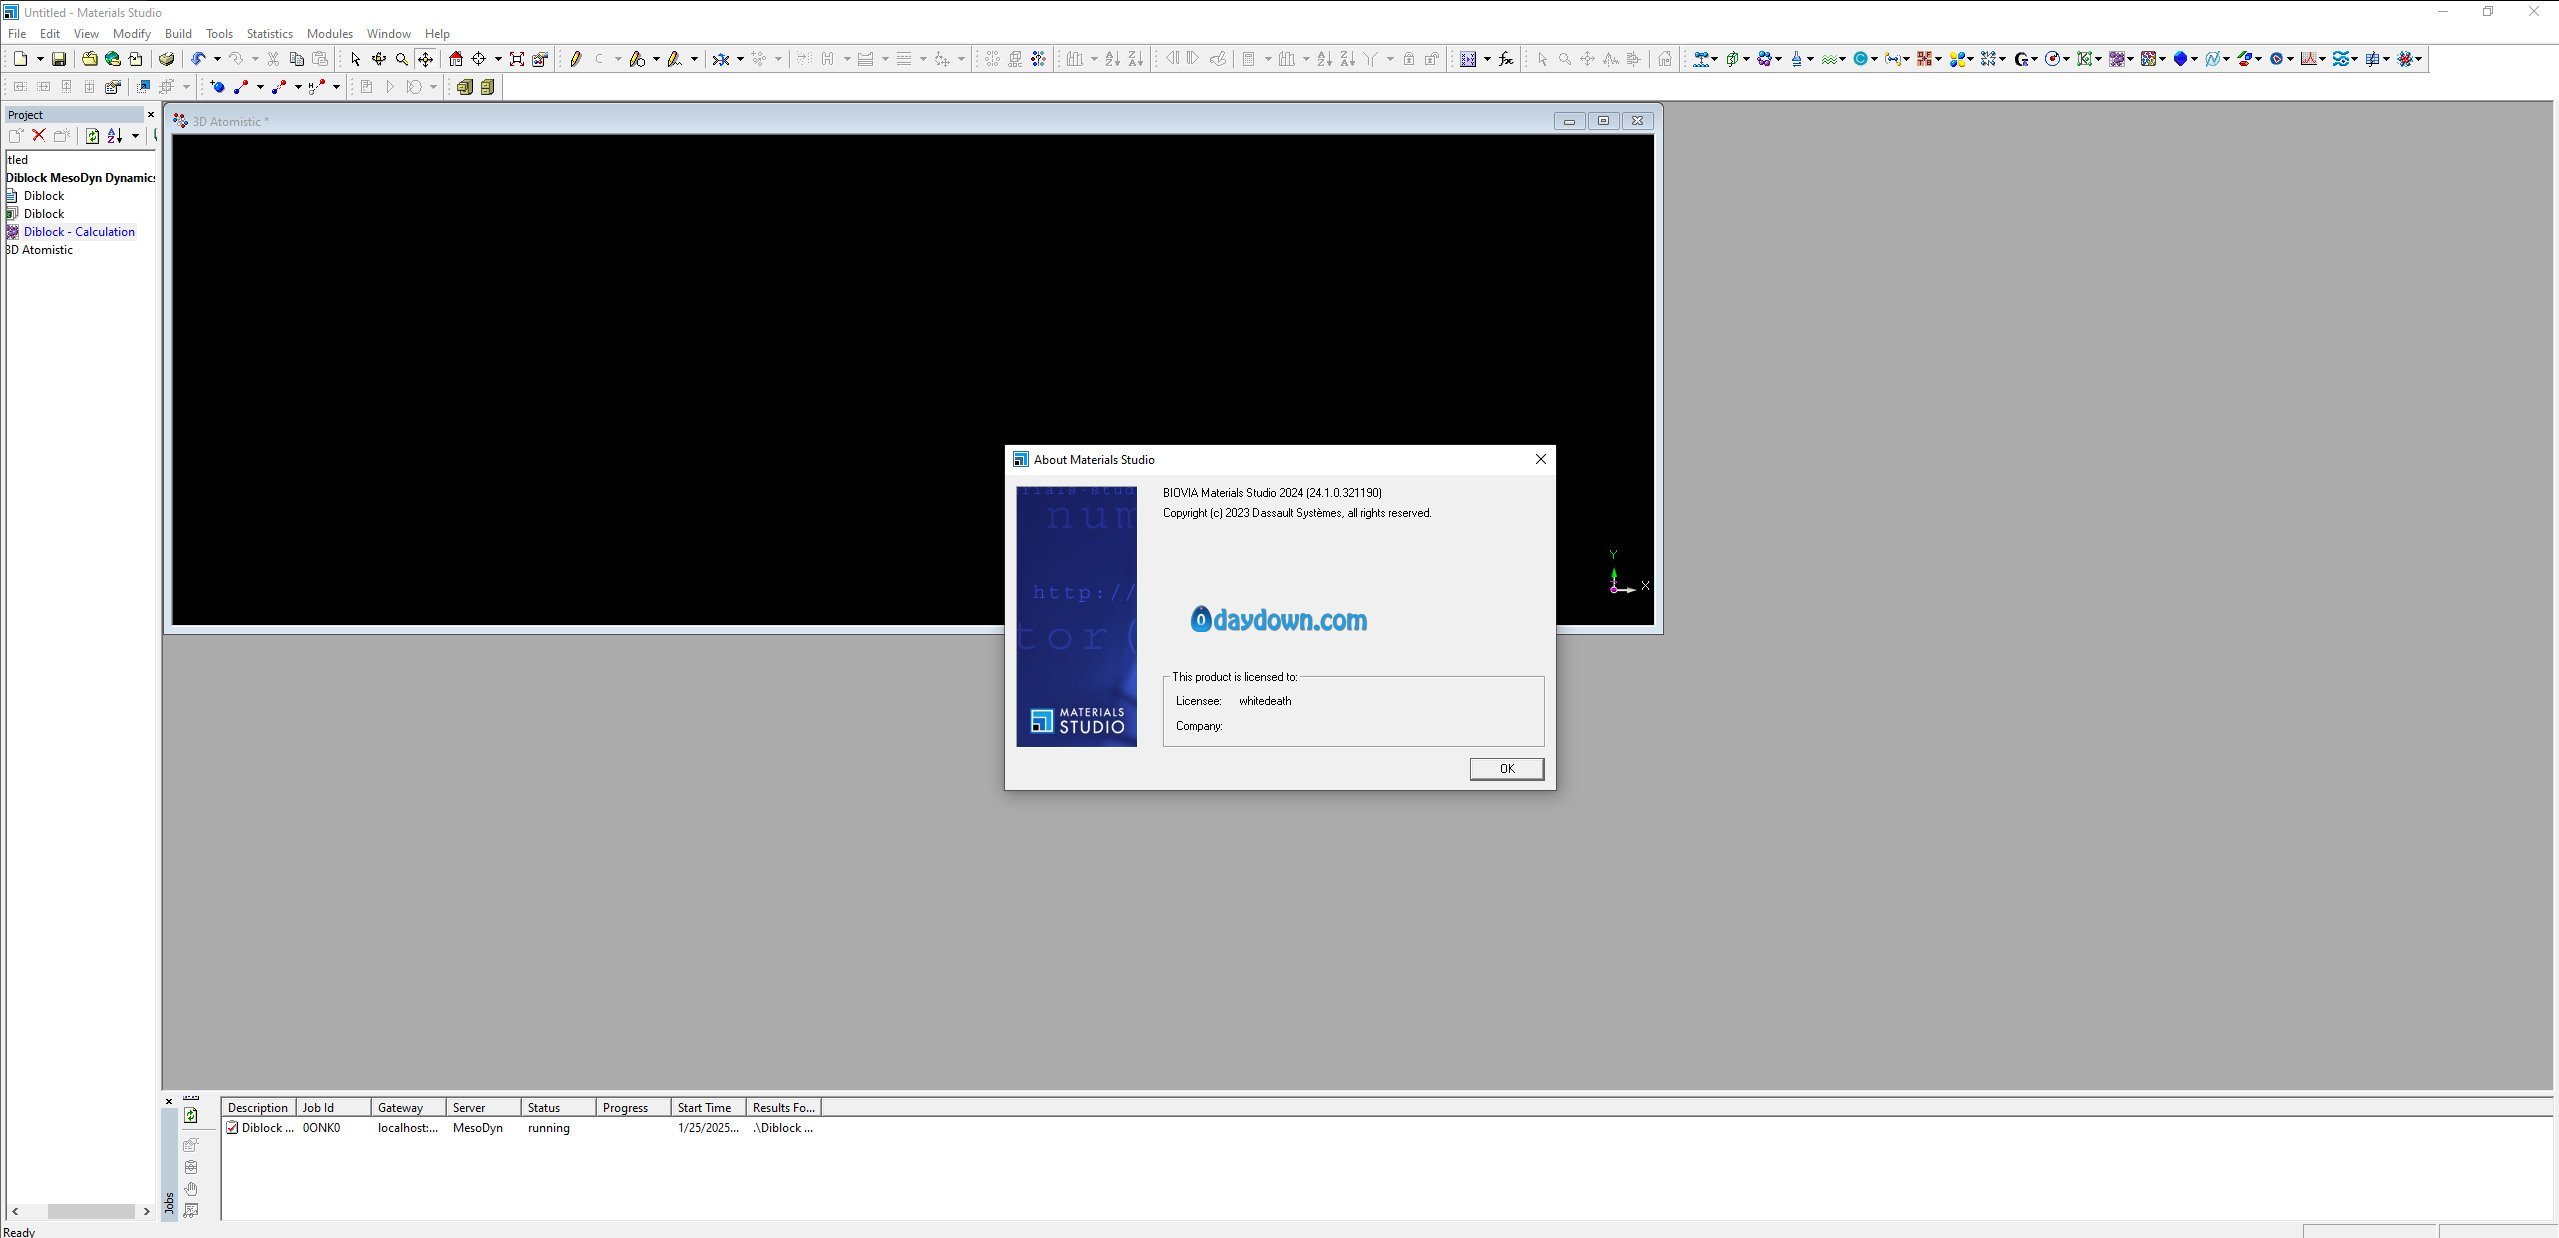Select Diblock - Calculation in project tree
Screen dimensions: 2559x1238
pyautogui.click(x=79, y=231)
